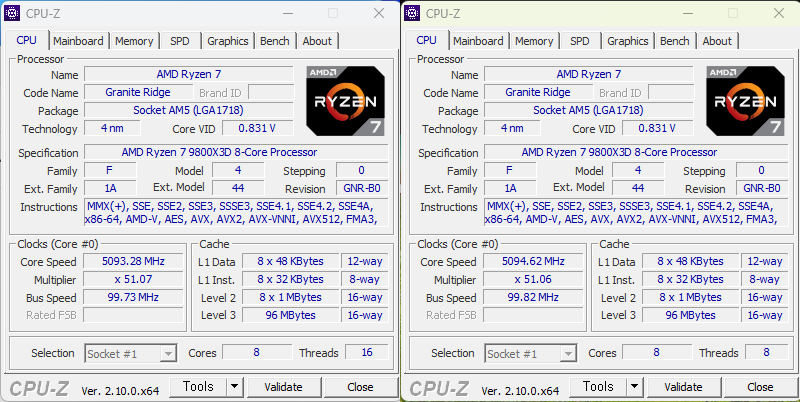Click Code Name Granite Ridge in left window
This screenshot has height=402, width=800.
click(138, 92)
